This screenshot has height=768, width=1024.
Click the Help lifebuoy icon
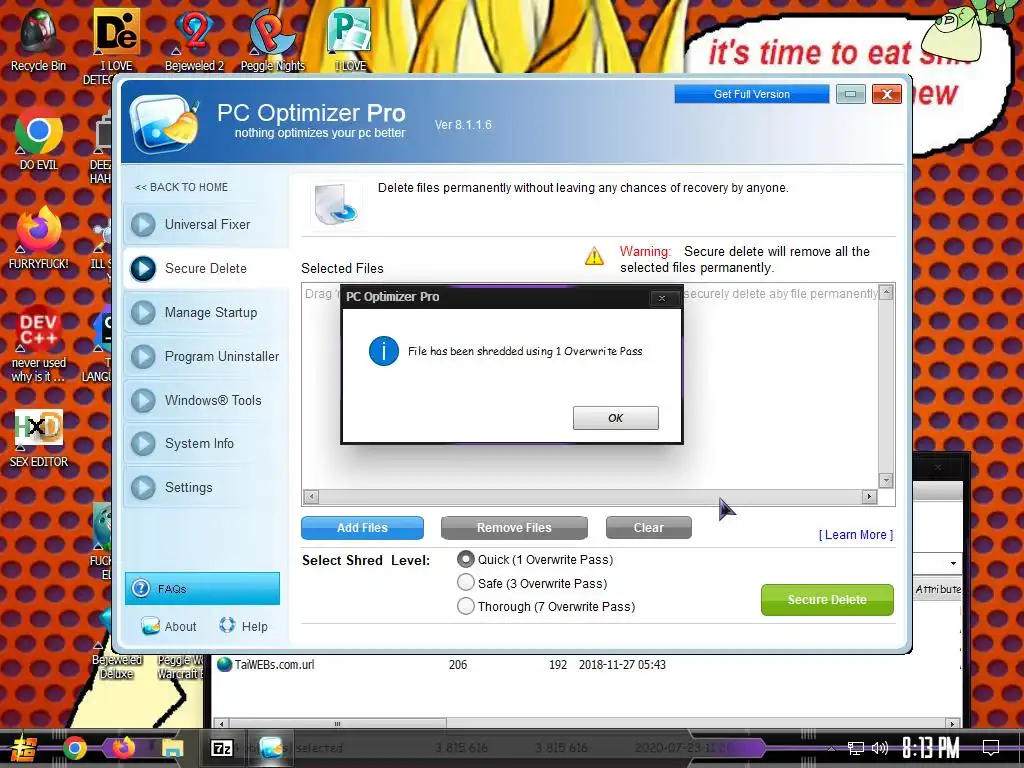[x=227, y=625]
